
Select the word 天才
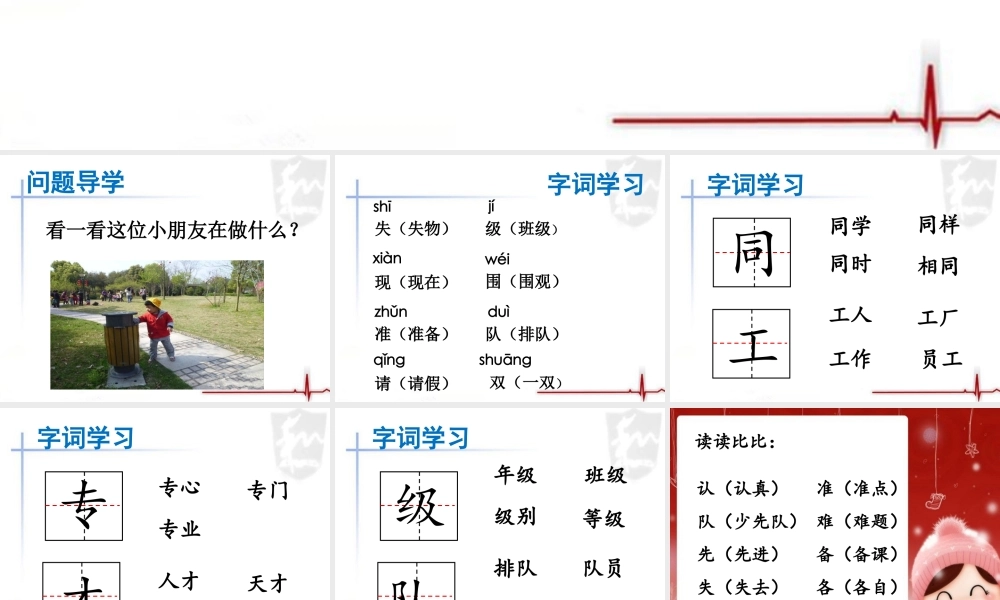click(x=268, y=583)
